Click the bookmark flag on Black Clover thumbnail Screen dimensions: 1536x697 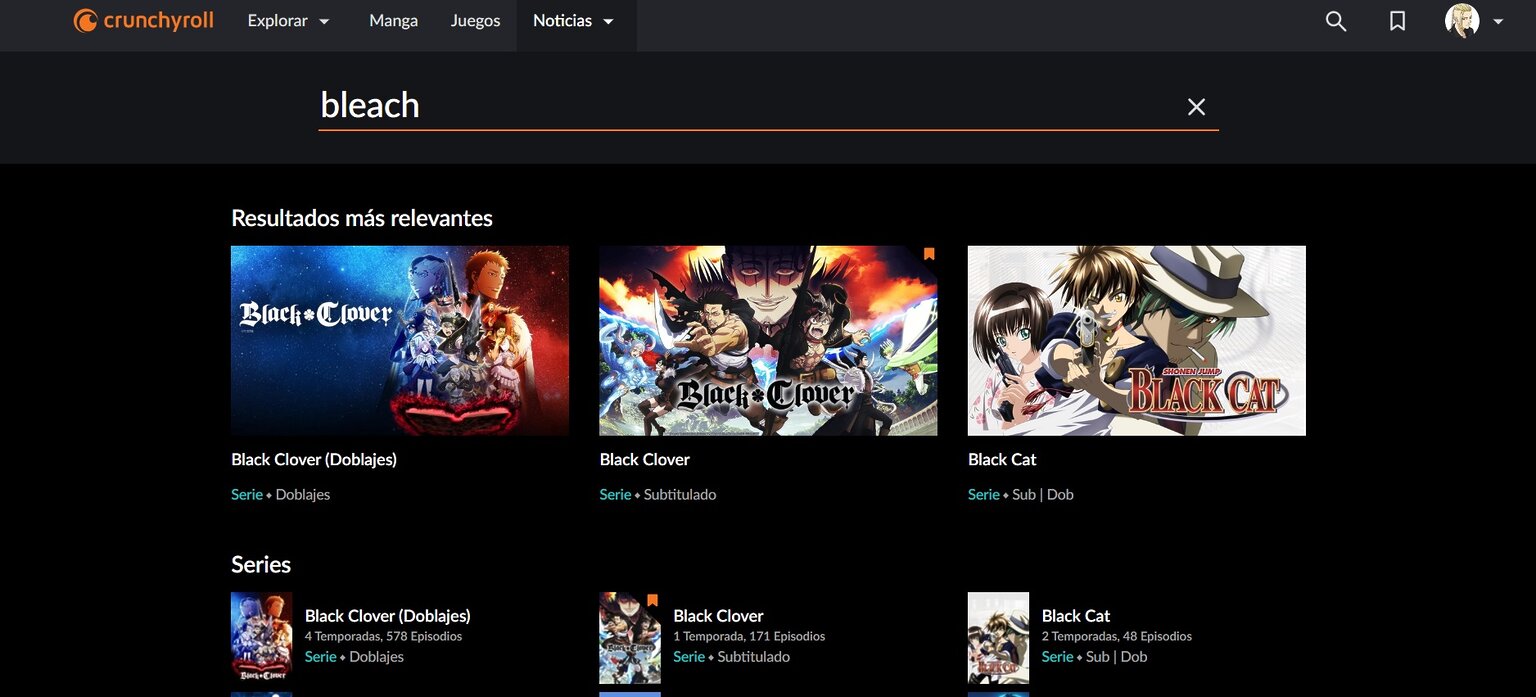click(x=928, y=254)
